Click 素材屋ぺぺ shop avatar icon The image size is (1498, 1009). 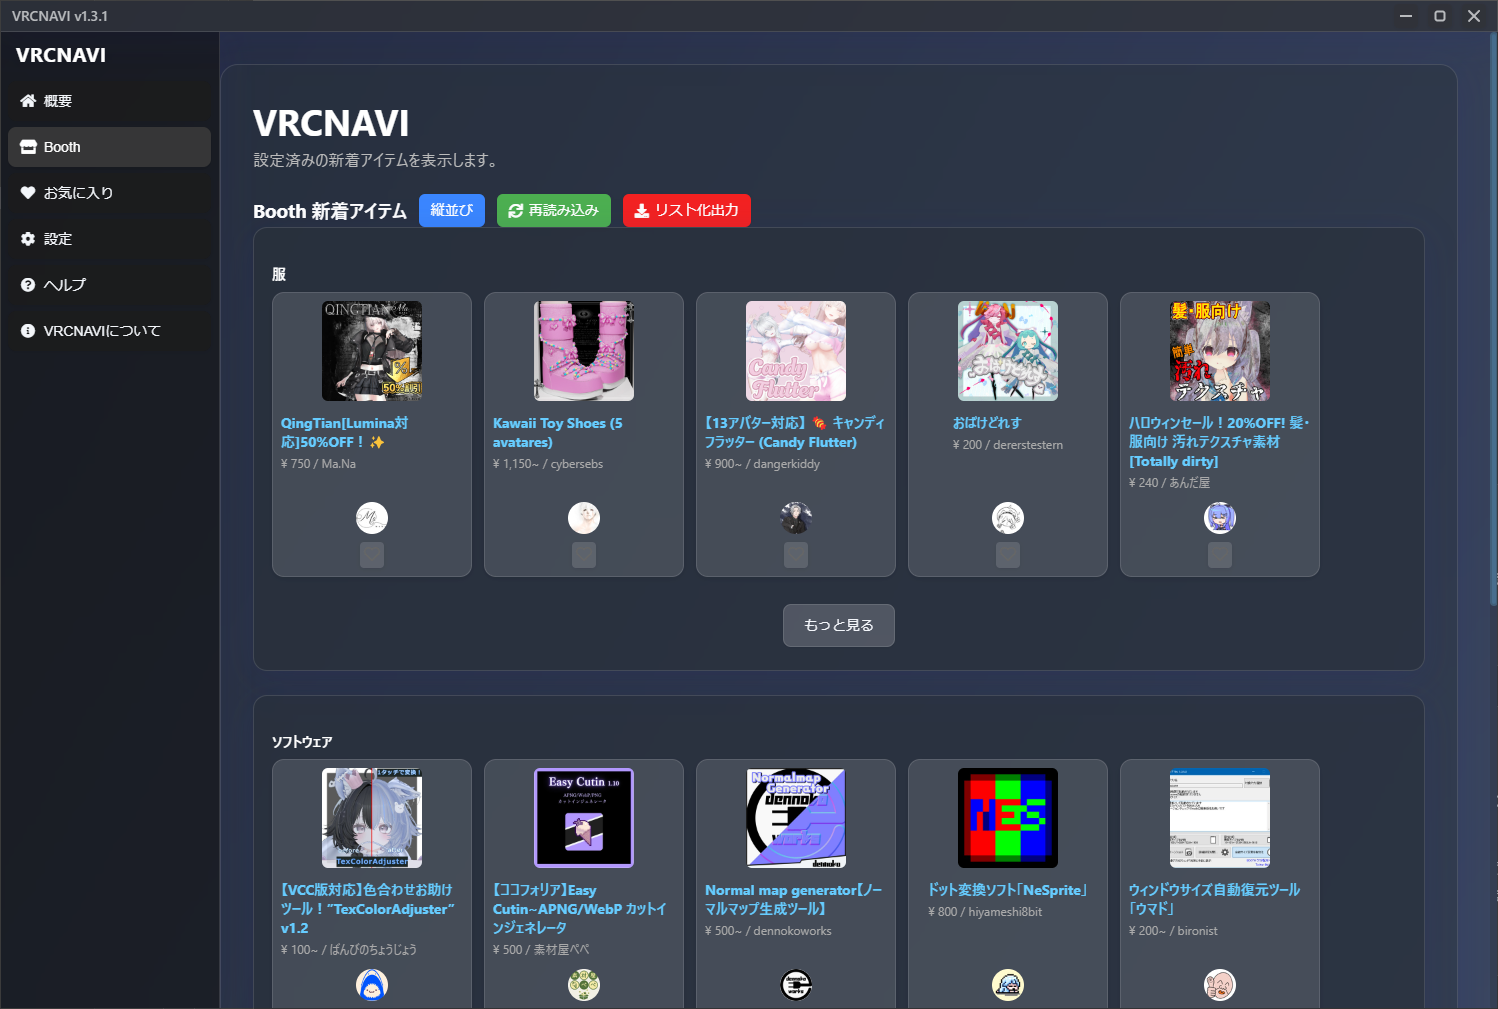click(x=584, y=985)
